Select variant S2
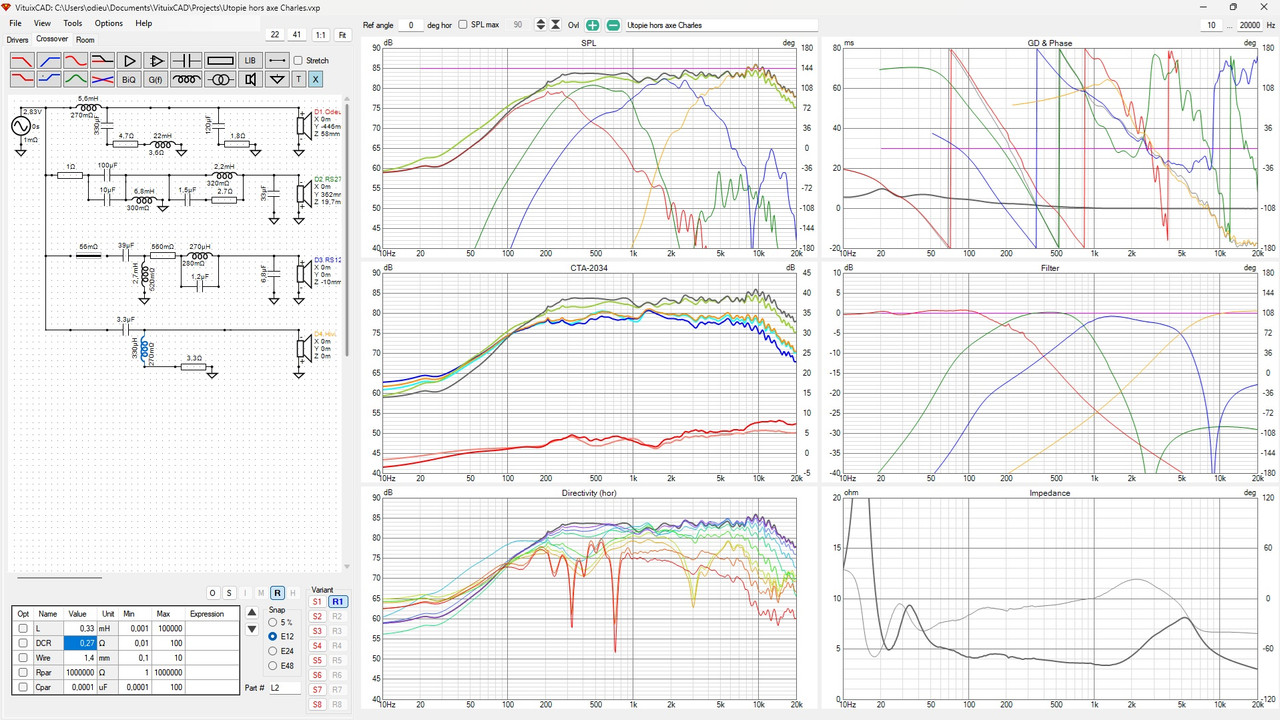 coord(317,617)
